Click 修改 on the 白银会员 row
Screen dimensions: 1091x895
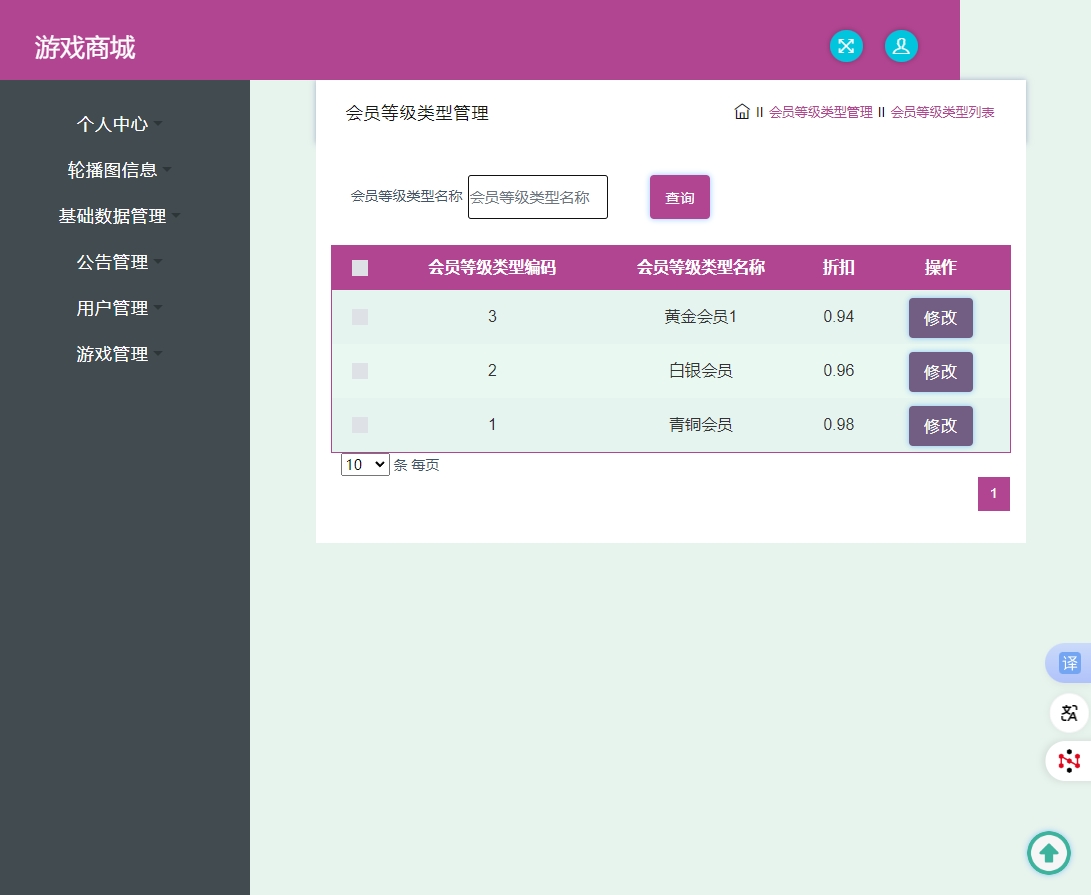(x=940, y=371)
